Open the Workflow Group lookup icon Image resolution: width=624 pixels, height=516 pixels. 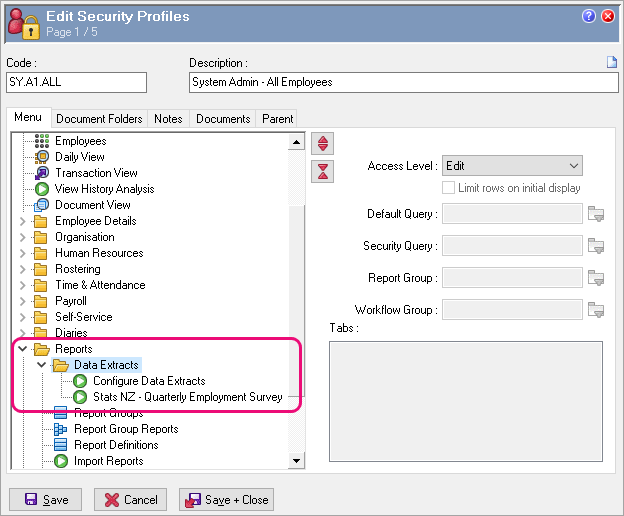tap(597, 310)
